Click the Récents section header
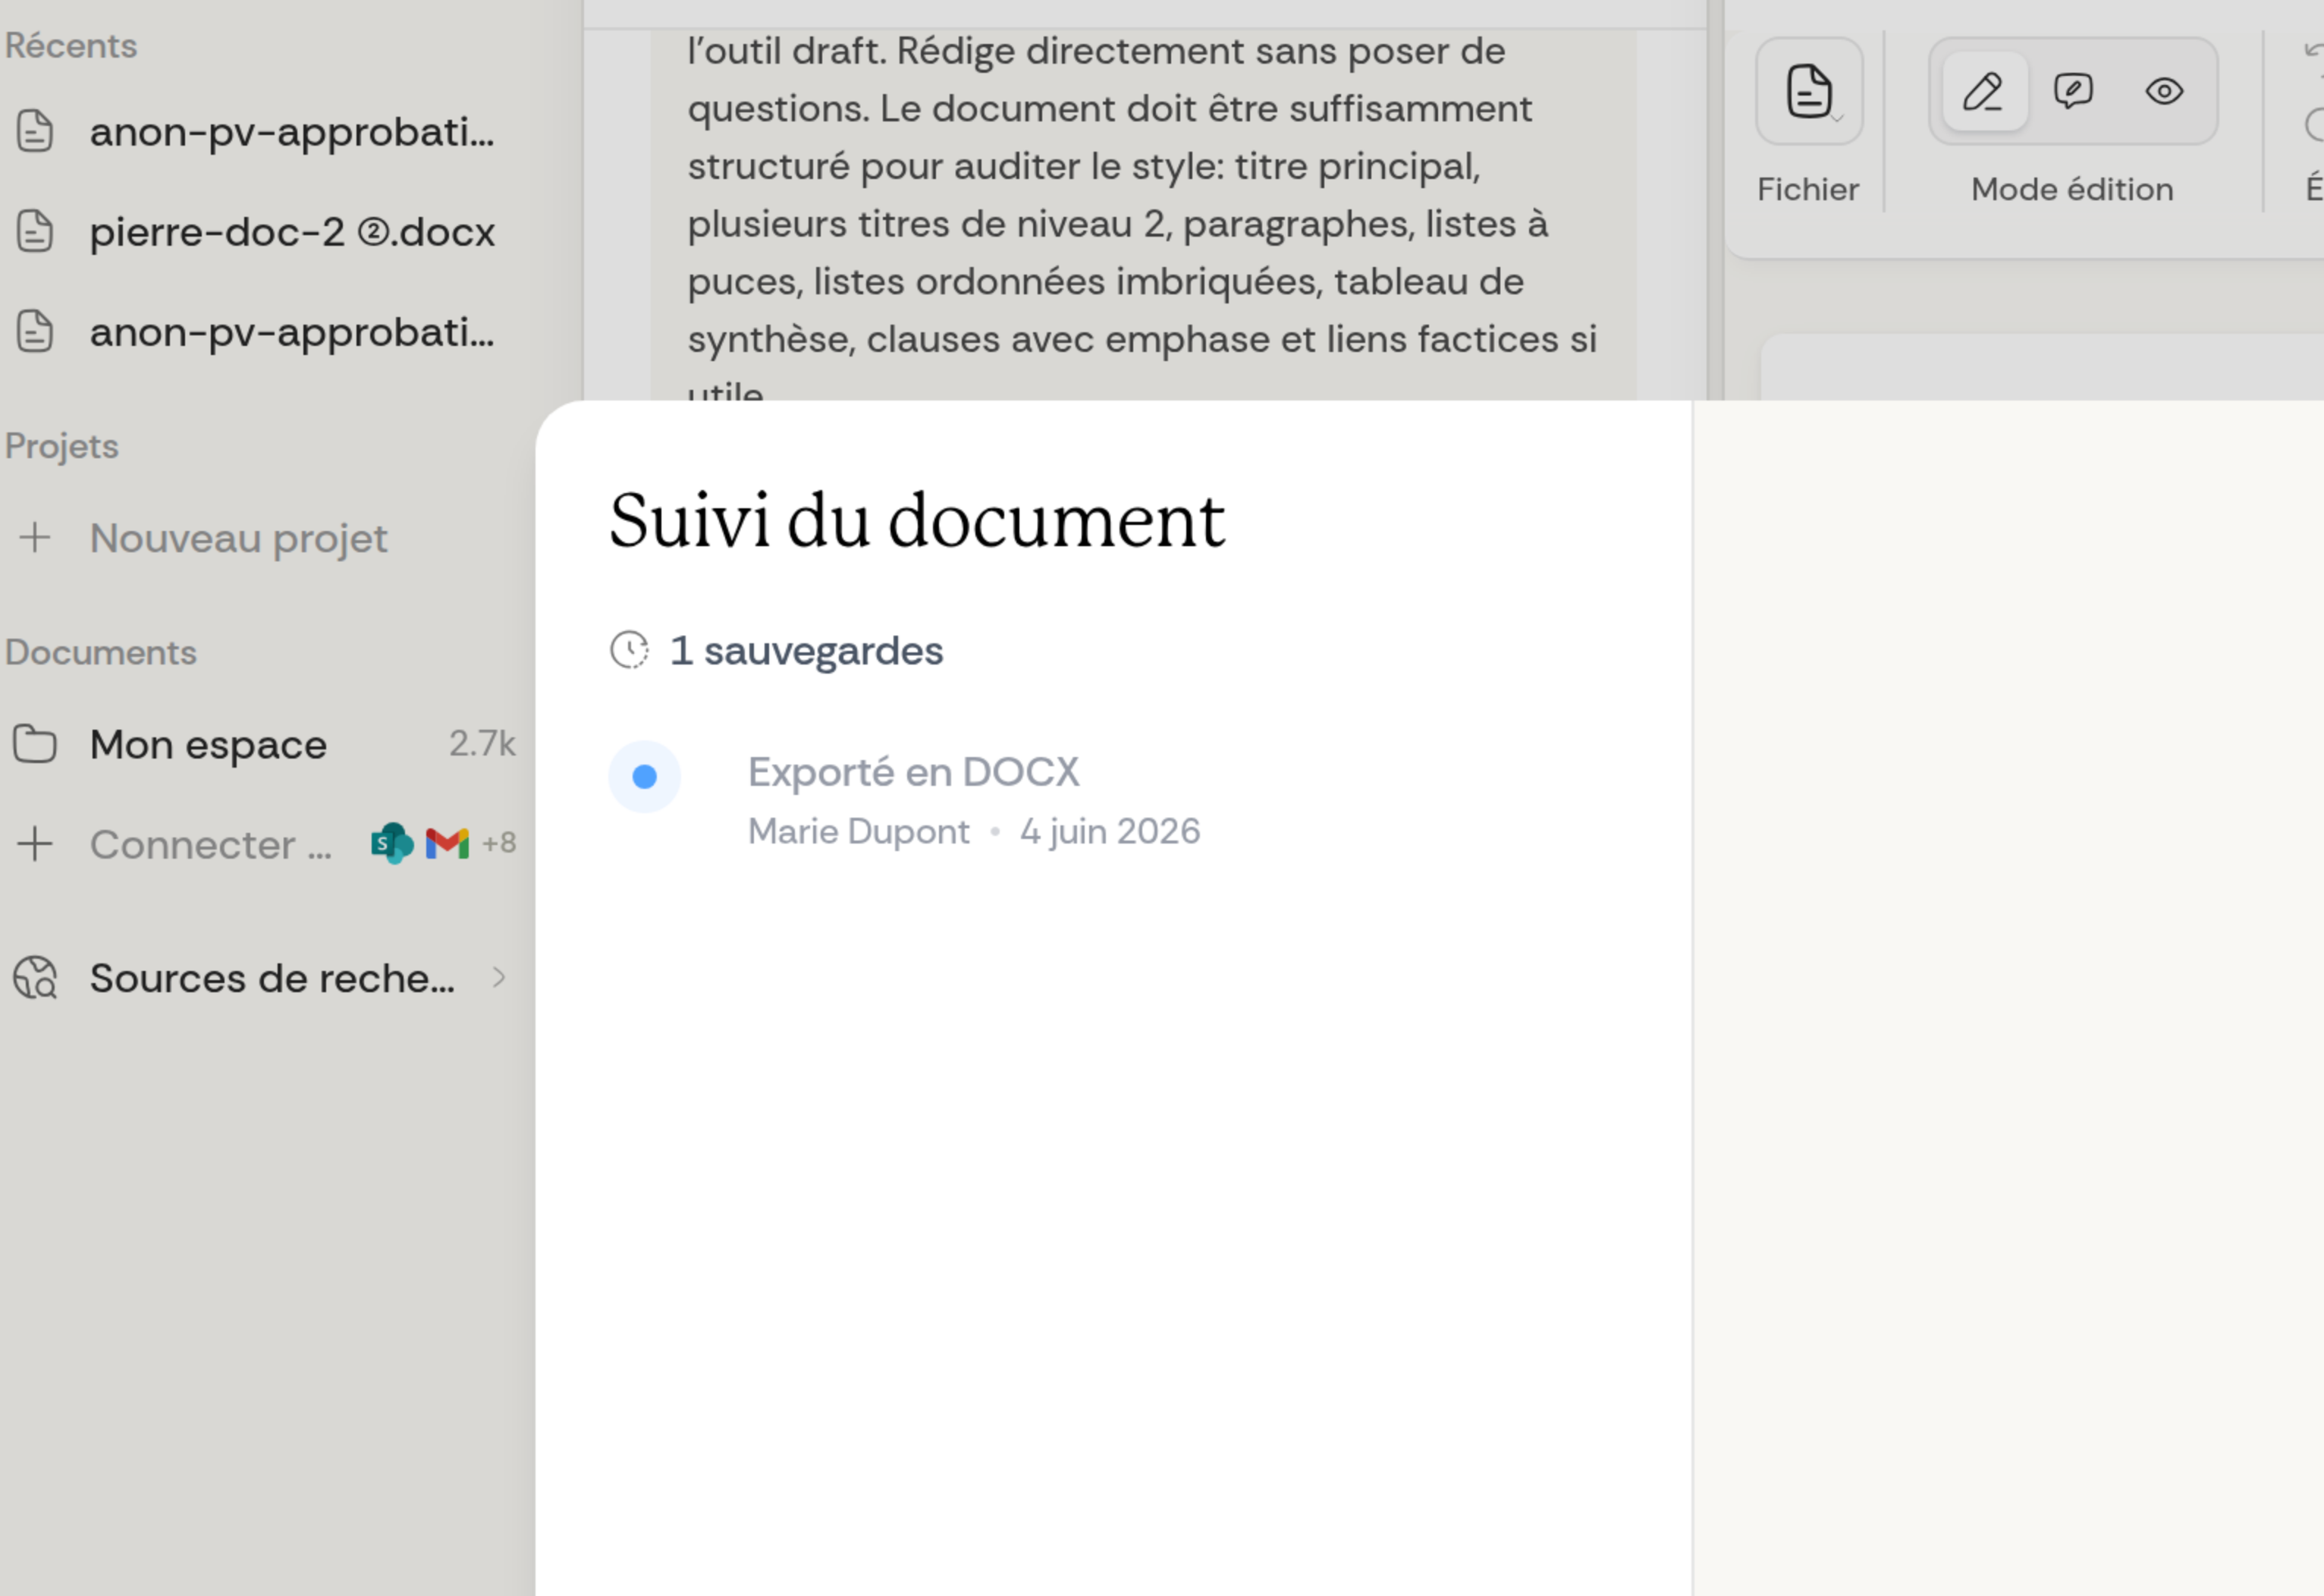 point(71,46)
